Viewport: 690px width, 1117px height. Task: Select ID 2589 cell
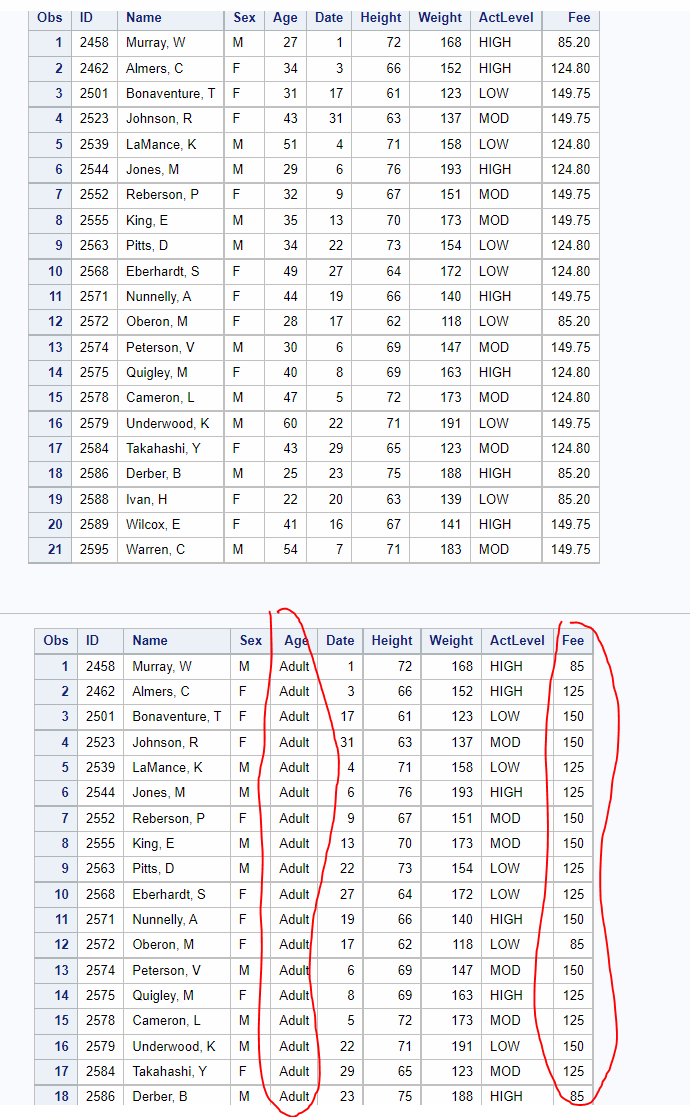(x=94, y=524)
